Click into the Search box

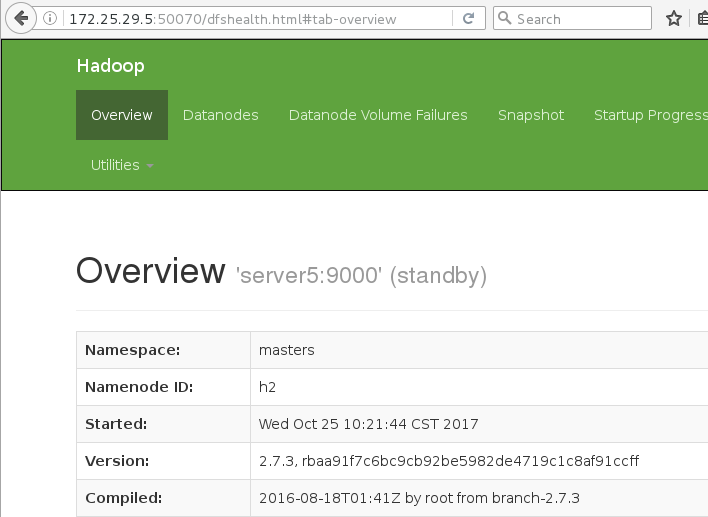tap(572, 19)
